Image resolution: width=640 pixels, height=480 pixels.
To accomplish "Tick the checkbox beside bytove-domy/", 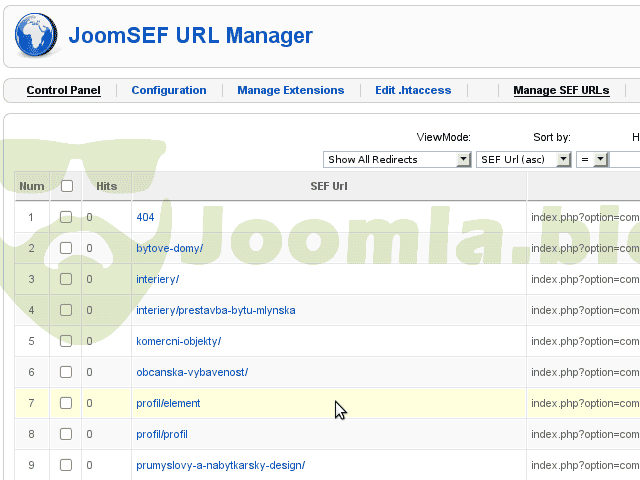I will point(66,248).
